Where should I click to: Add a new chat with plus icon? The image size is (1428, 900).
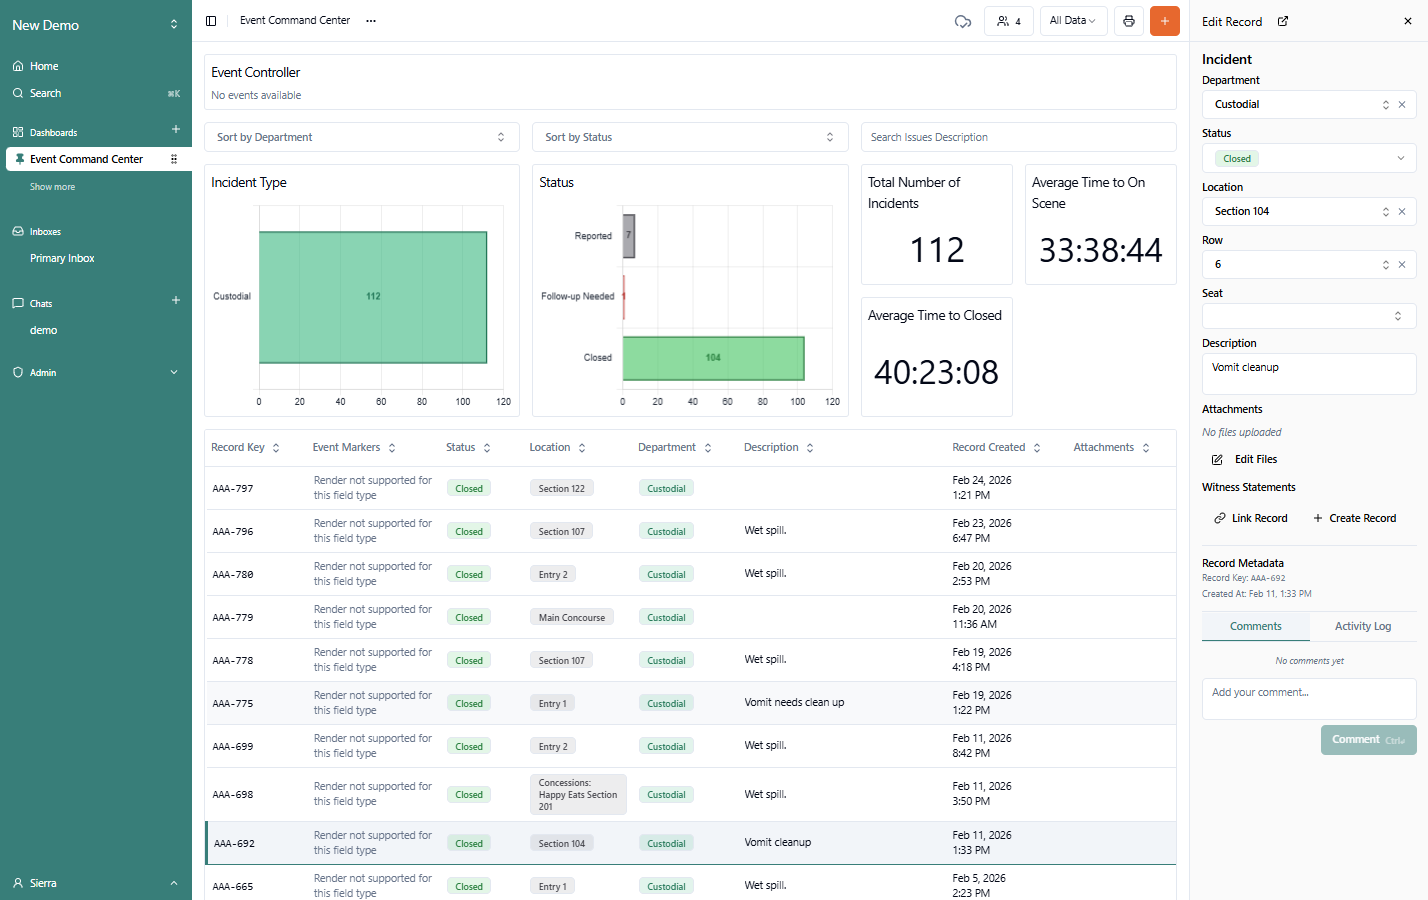tap(176, 301)
